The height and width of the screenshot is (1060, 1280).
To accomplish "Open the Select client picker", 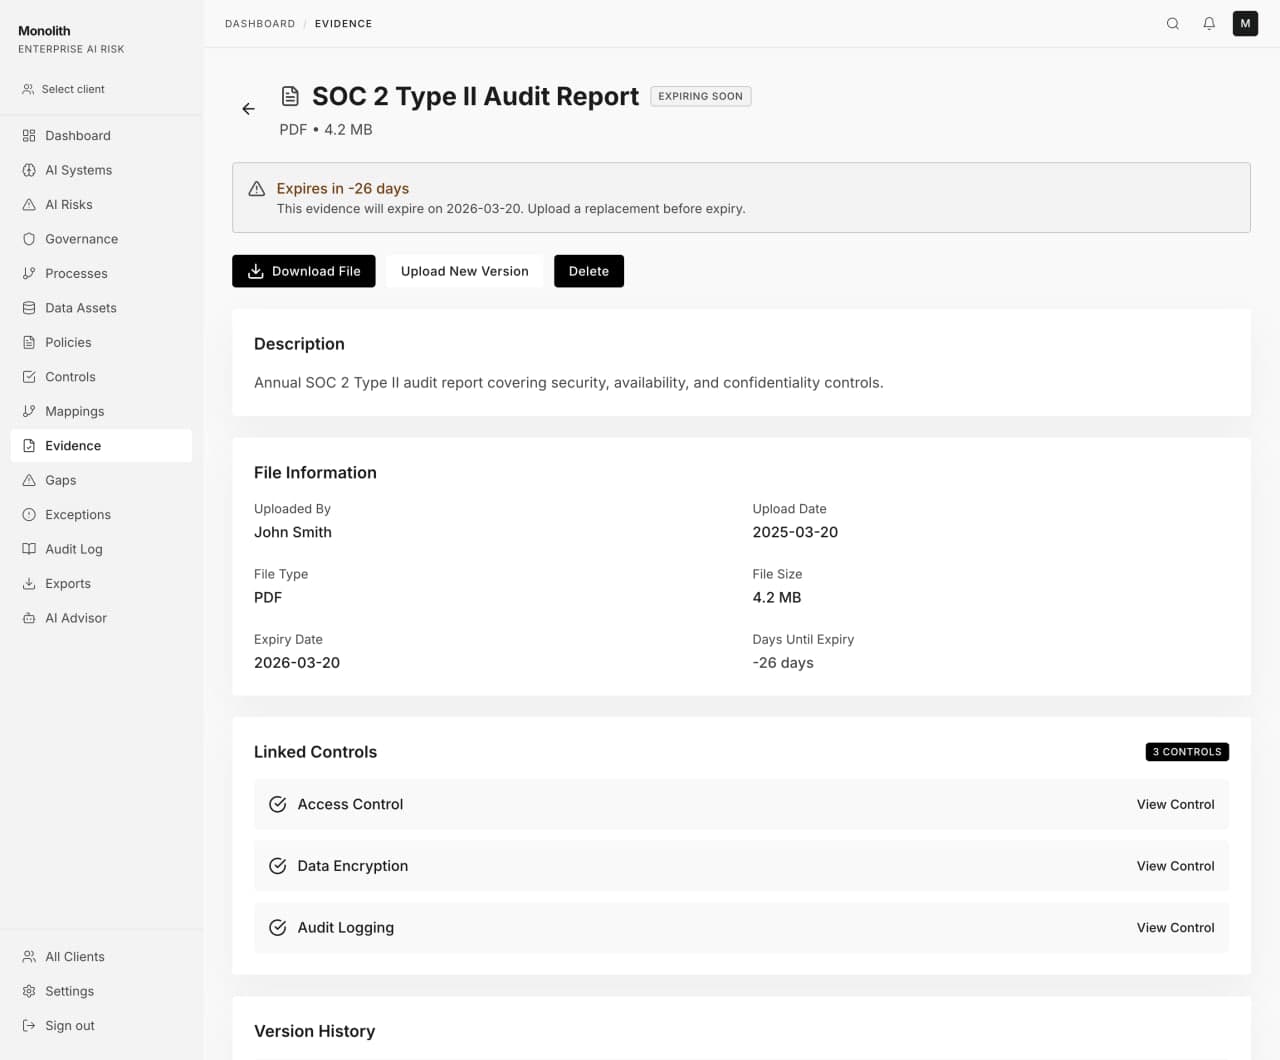I will [73, 88].
